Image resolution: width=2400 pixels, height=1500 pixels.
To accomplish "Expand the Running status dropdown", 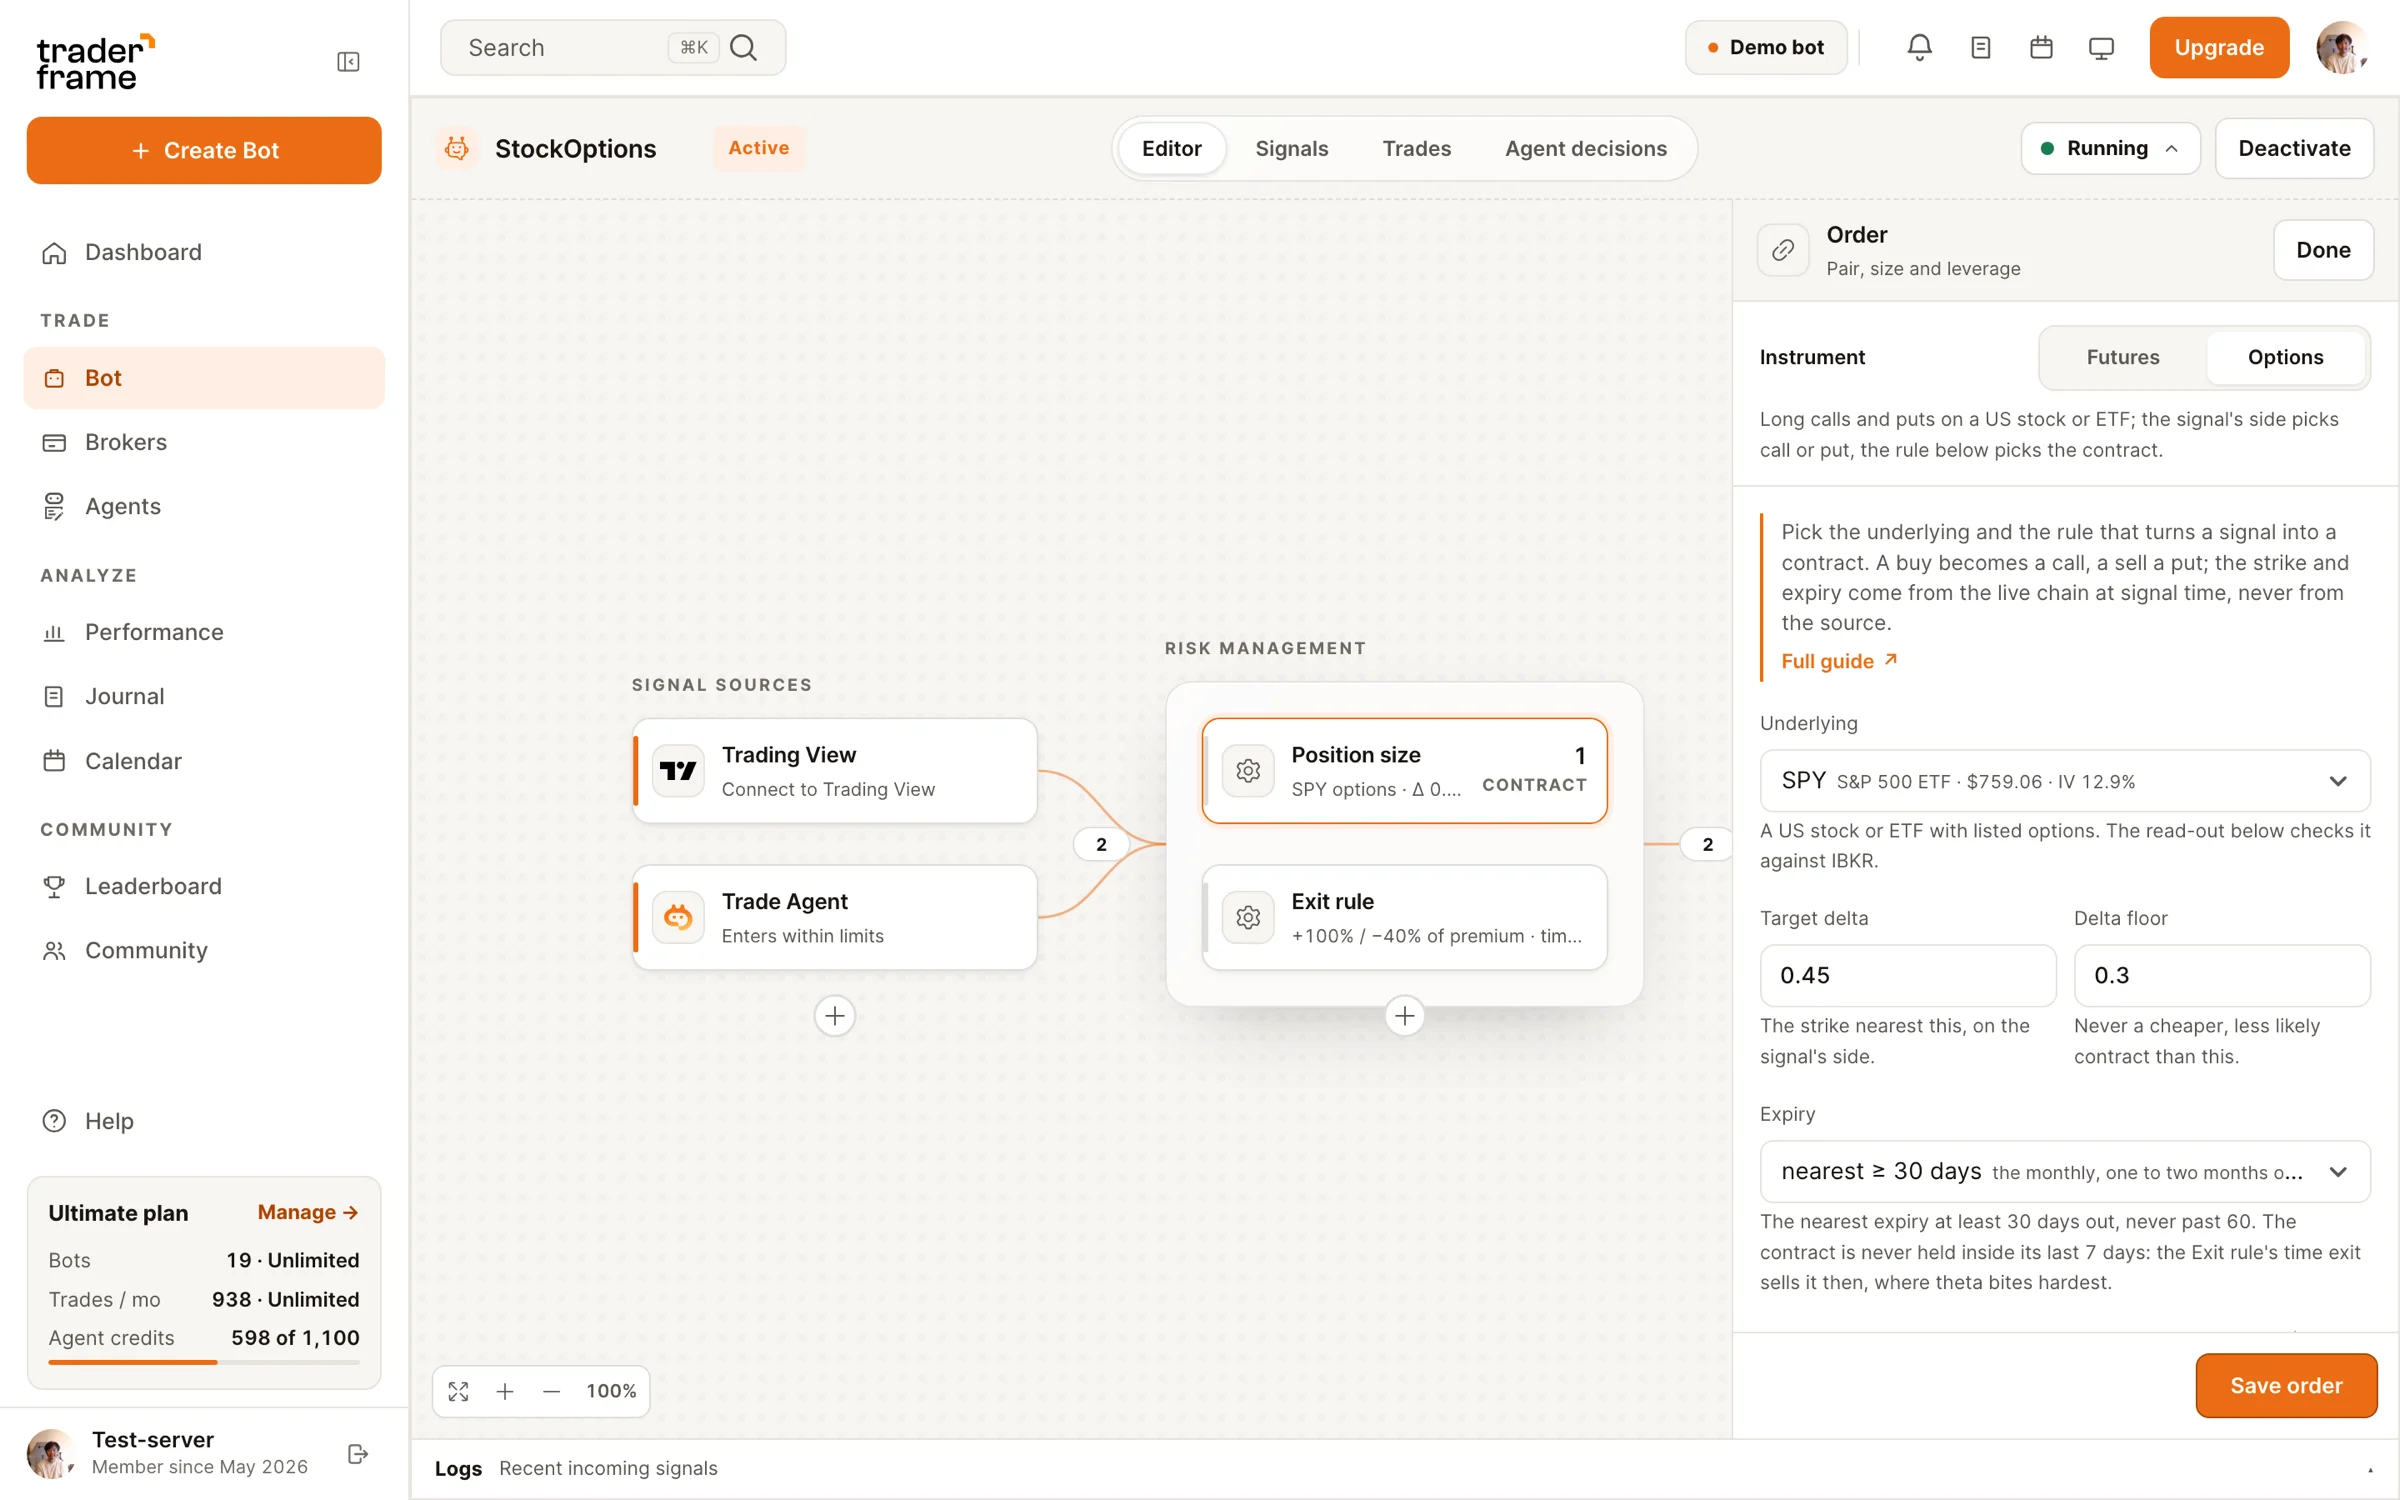I will (x=2110, y=148).
